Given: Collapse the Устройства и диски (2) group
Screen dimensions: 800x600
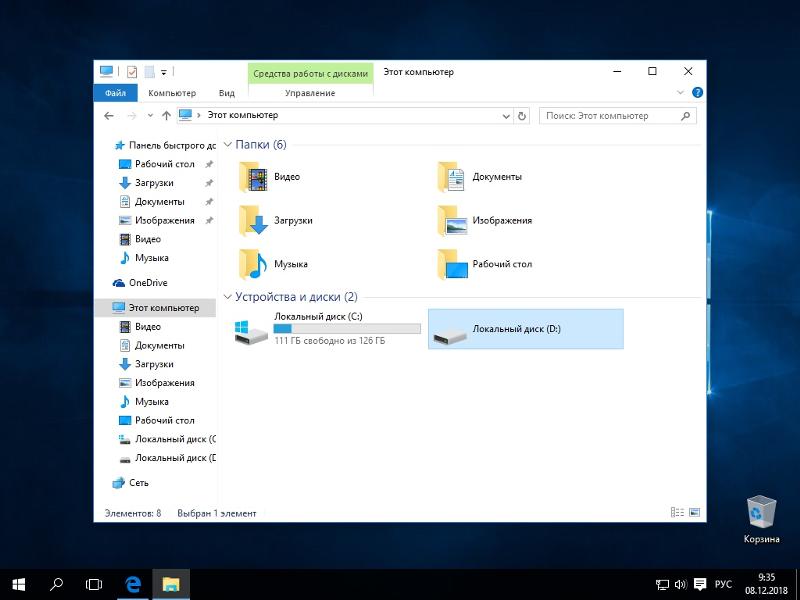Looking at the screenshot, I should (228, 296).
